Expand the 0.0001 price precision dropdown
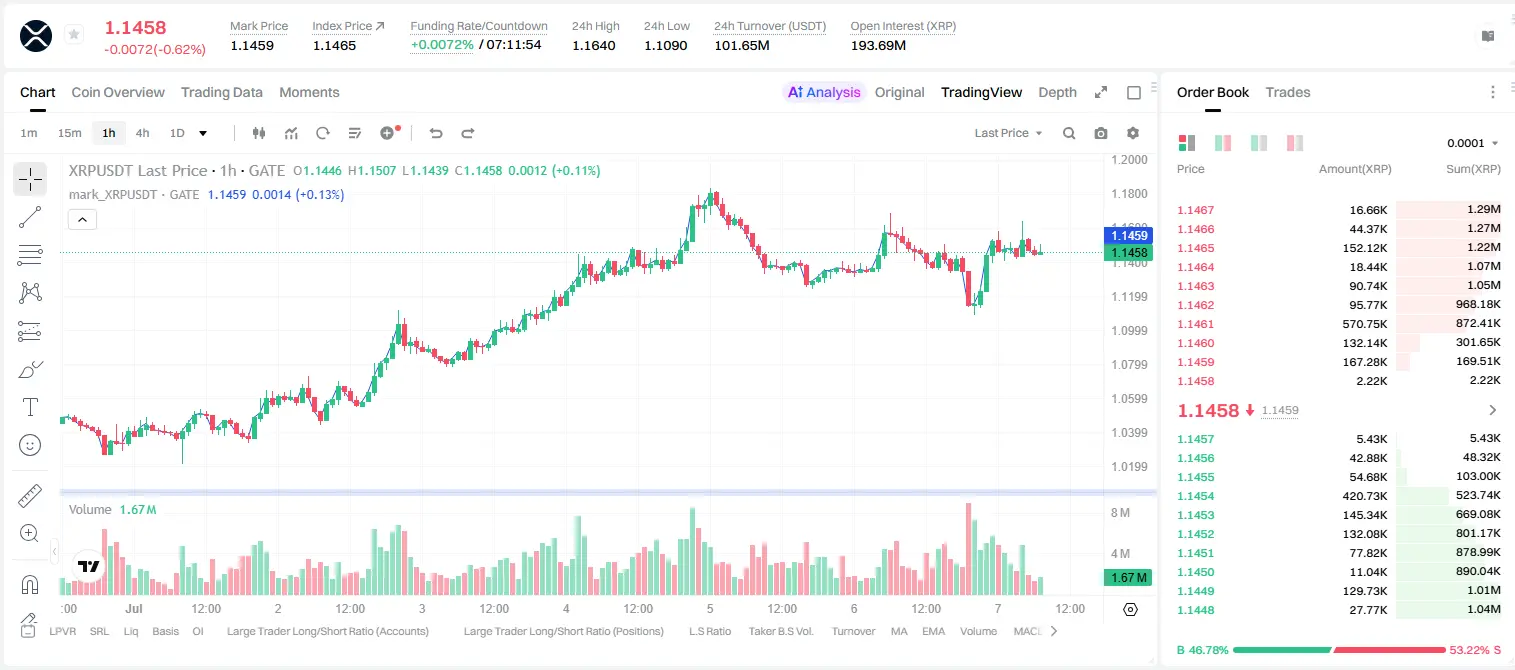Image resolution: width=1515 pixels, height=670 pixels. coord(1473,143)
